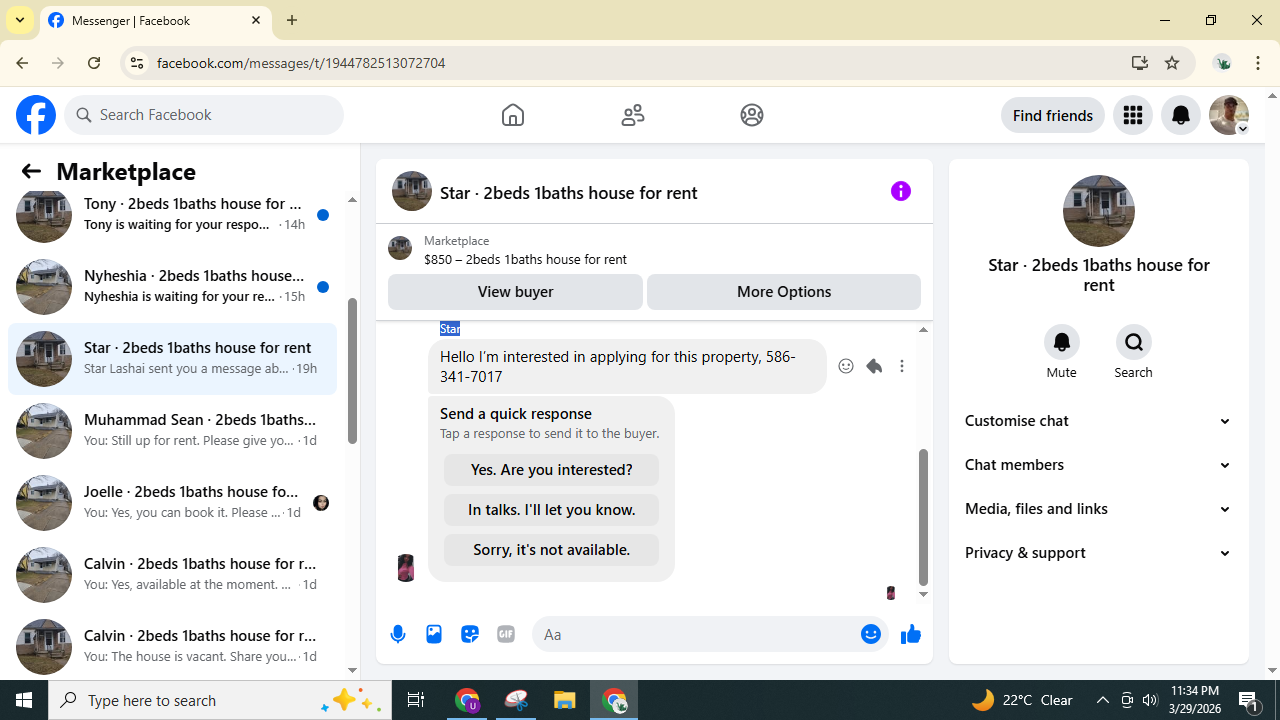Open the Friends icon in top navigation
Viewport: 1280px width, 720px height.
tap(633, 115)
